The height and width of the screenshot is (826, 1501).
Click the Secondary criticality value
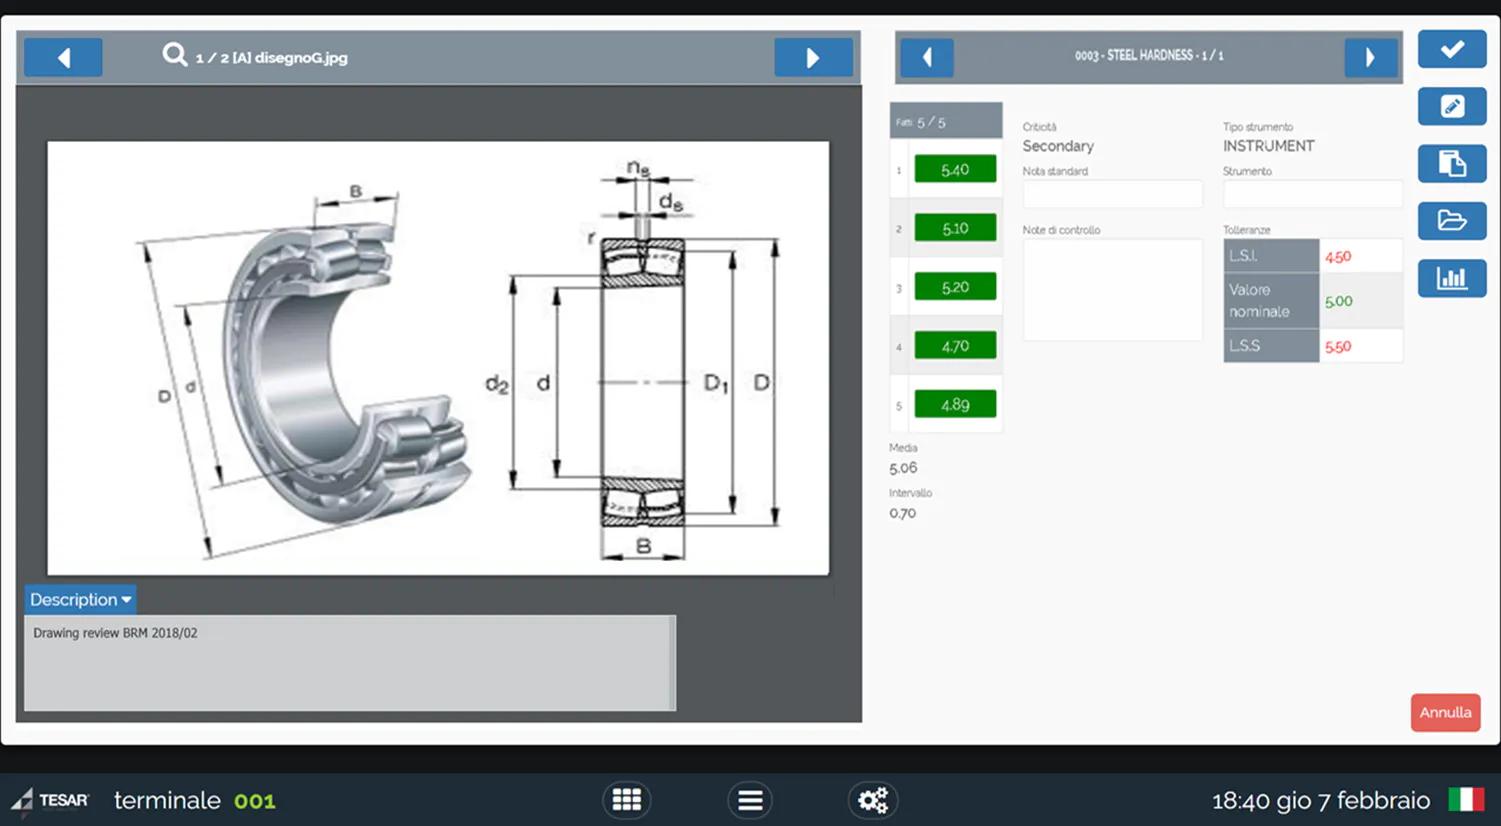(x=1058, y=146)
